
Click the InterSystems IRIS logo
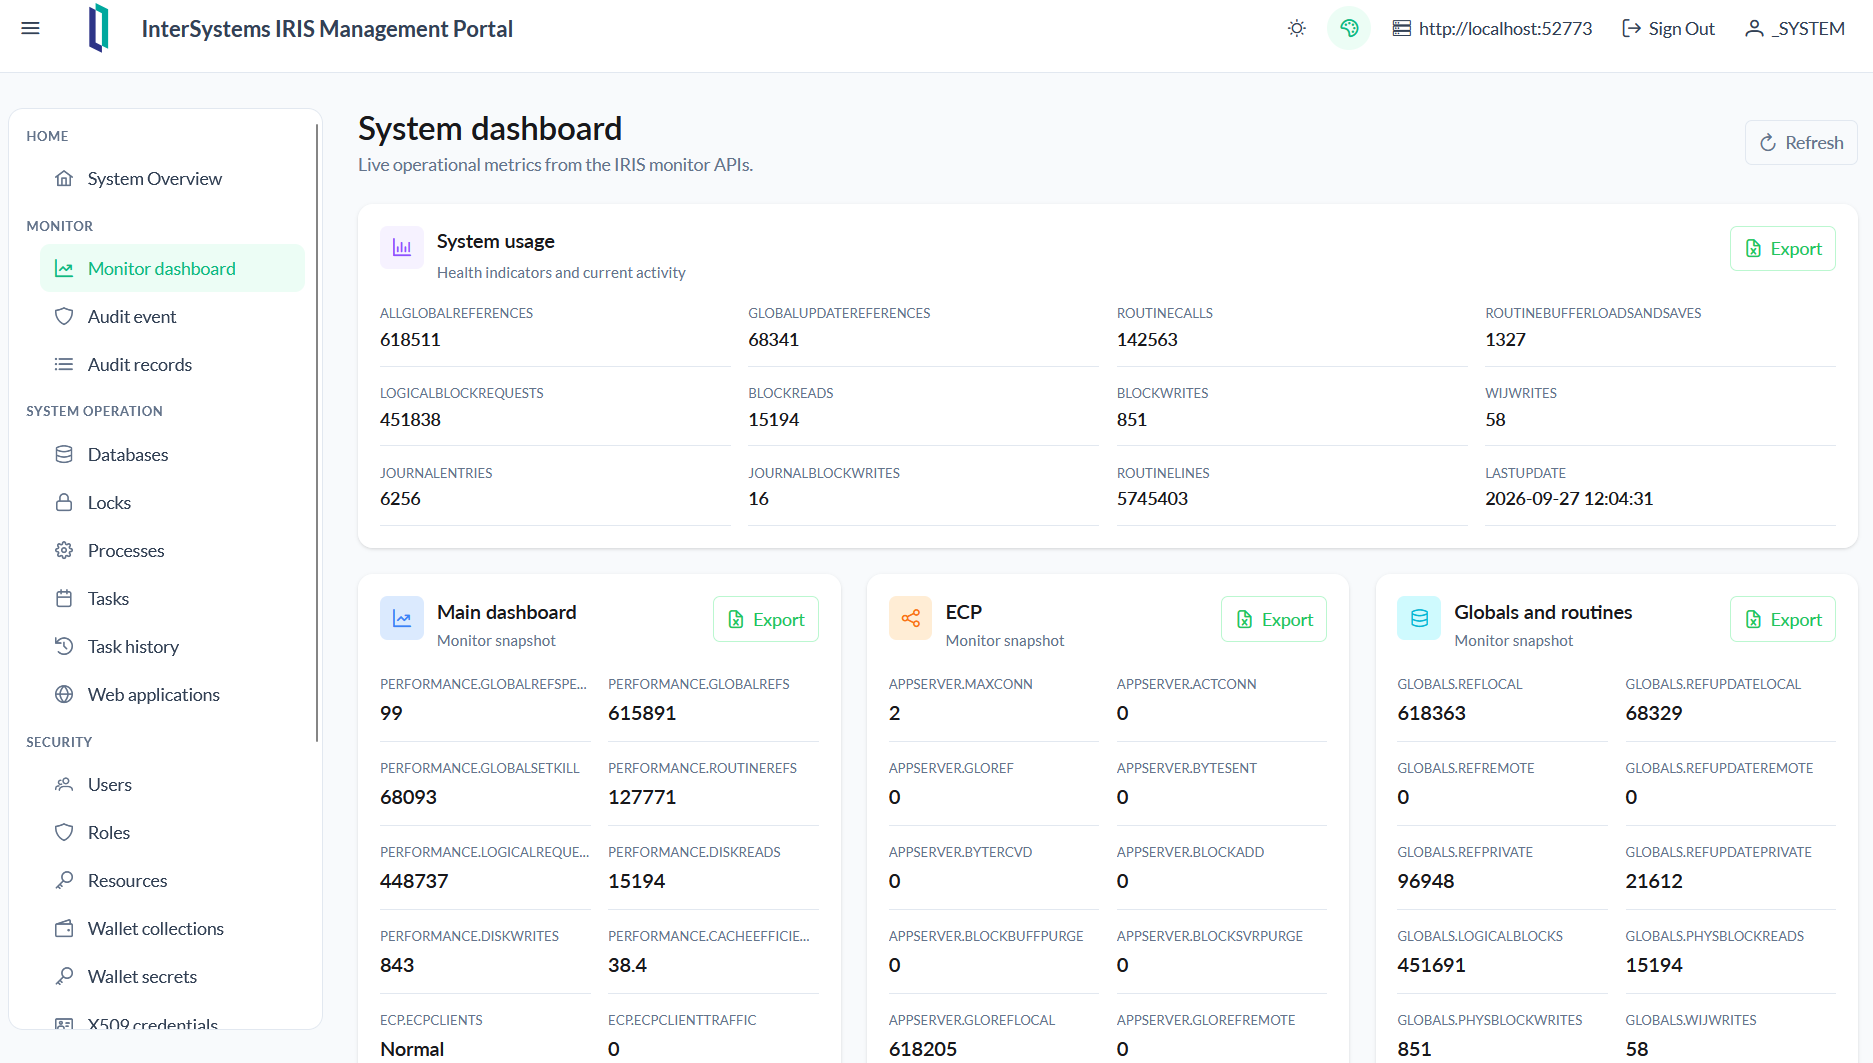[x=98, y=28]
